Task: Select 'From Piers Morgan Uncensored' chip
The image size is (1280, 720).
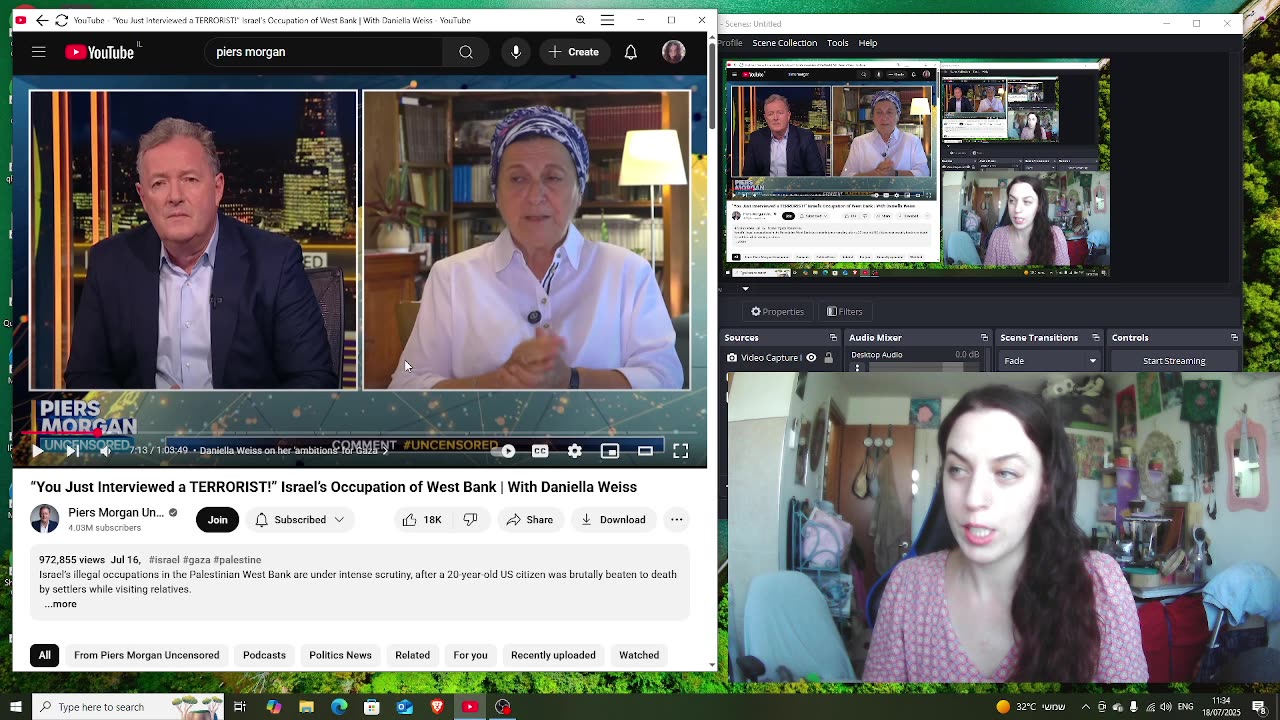Action: 147,655
